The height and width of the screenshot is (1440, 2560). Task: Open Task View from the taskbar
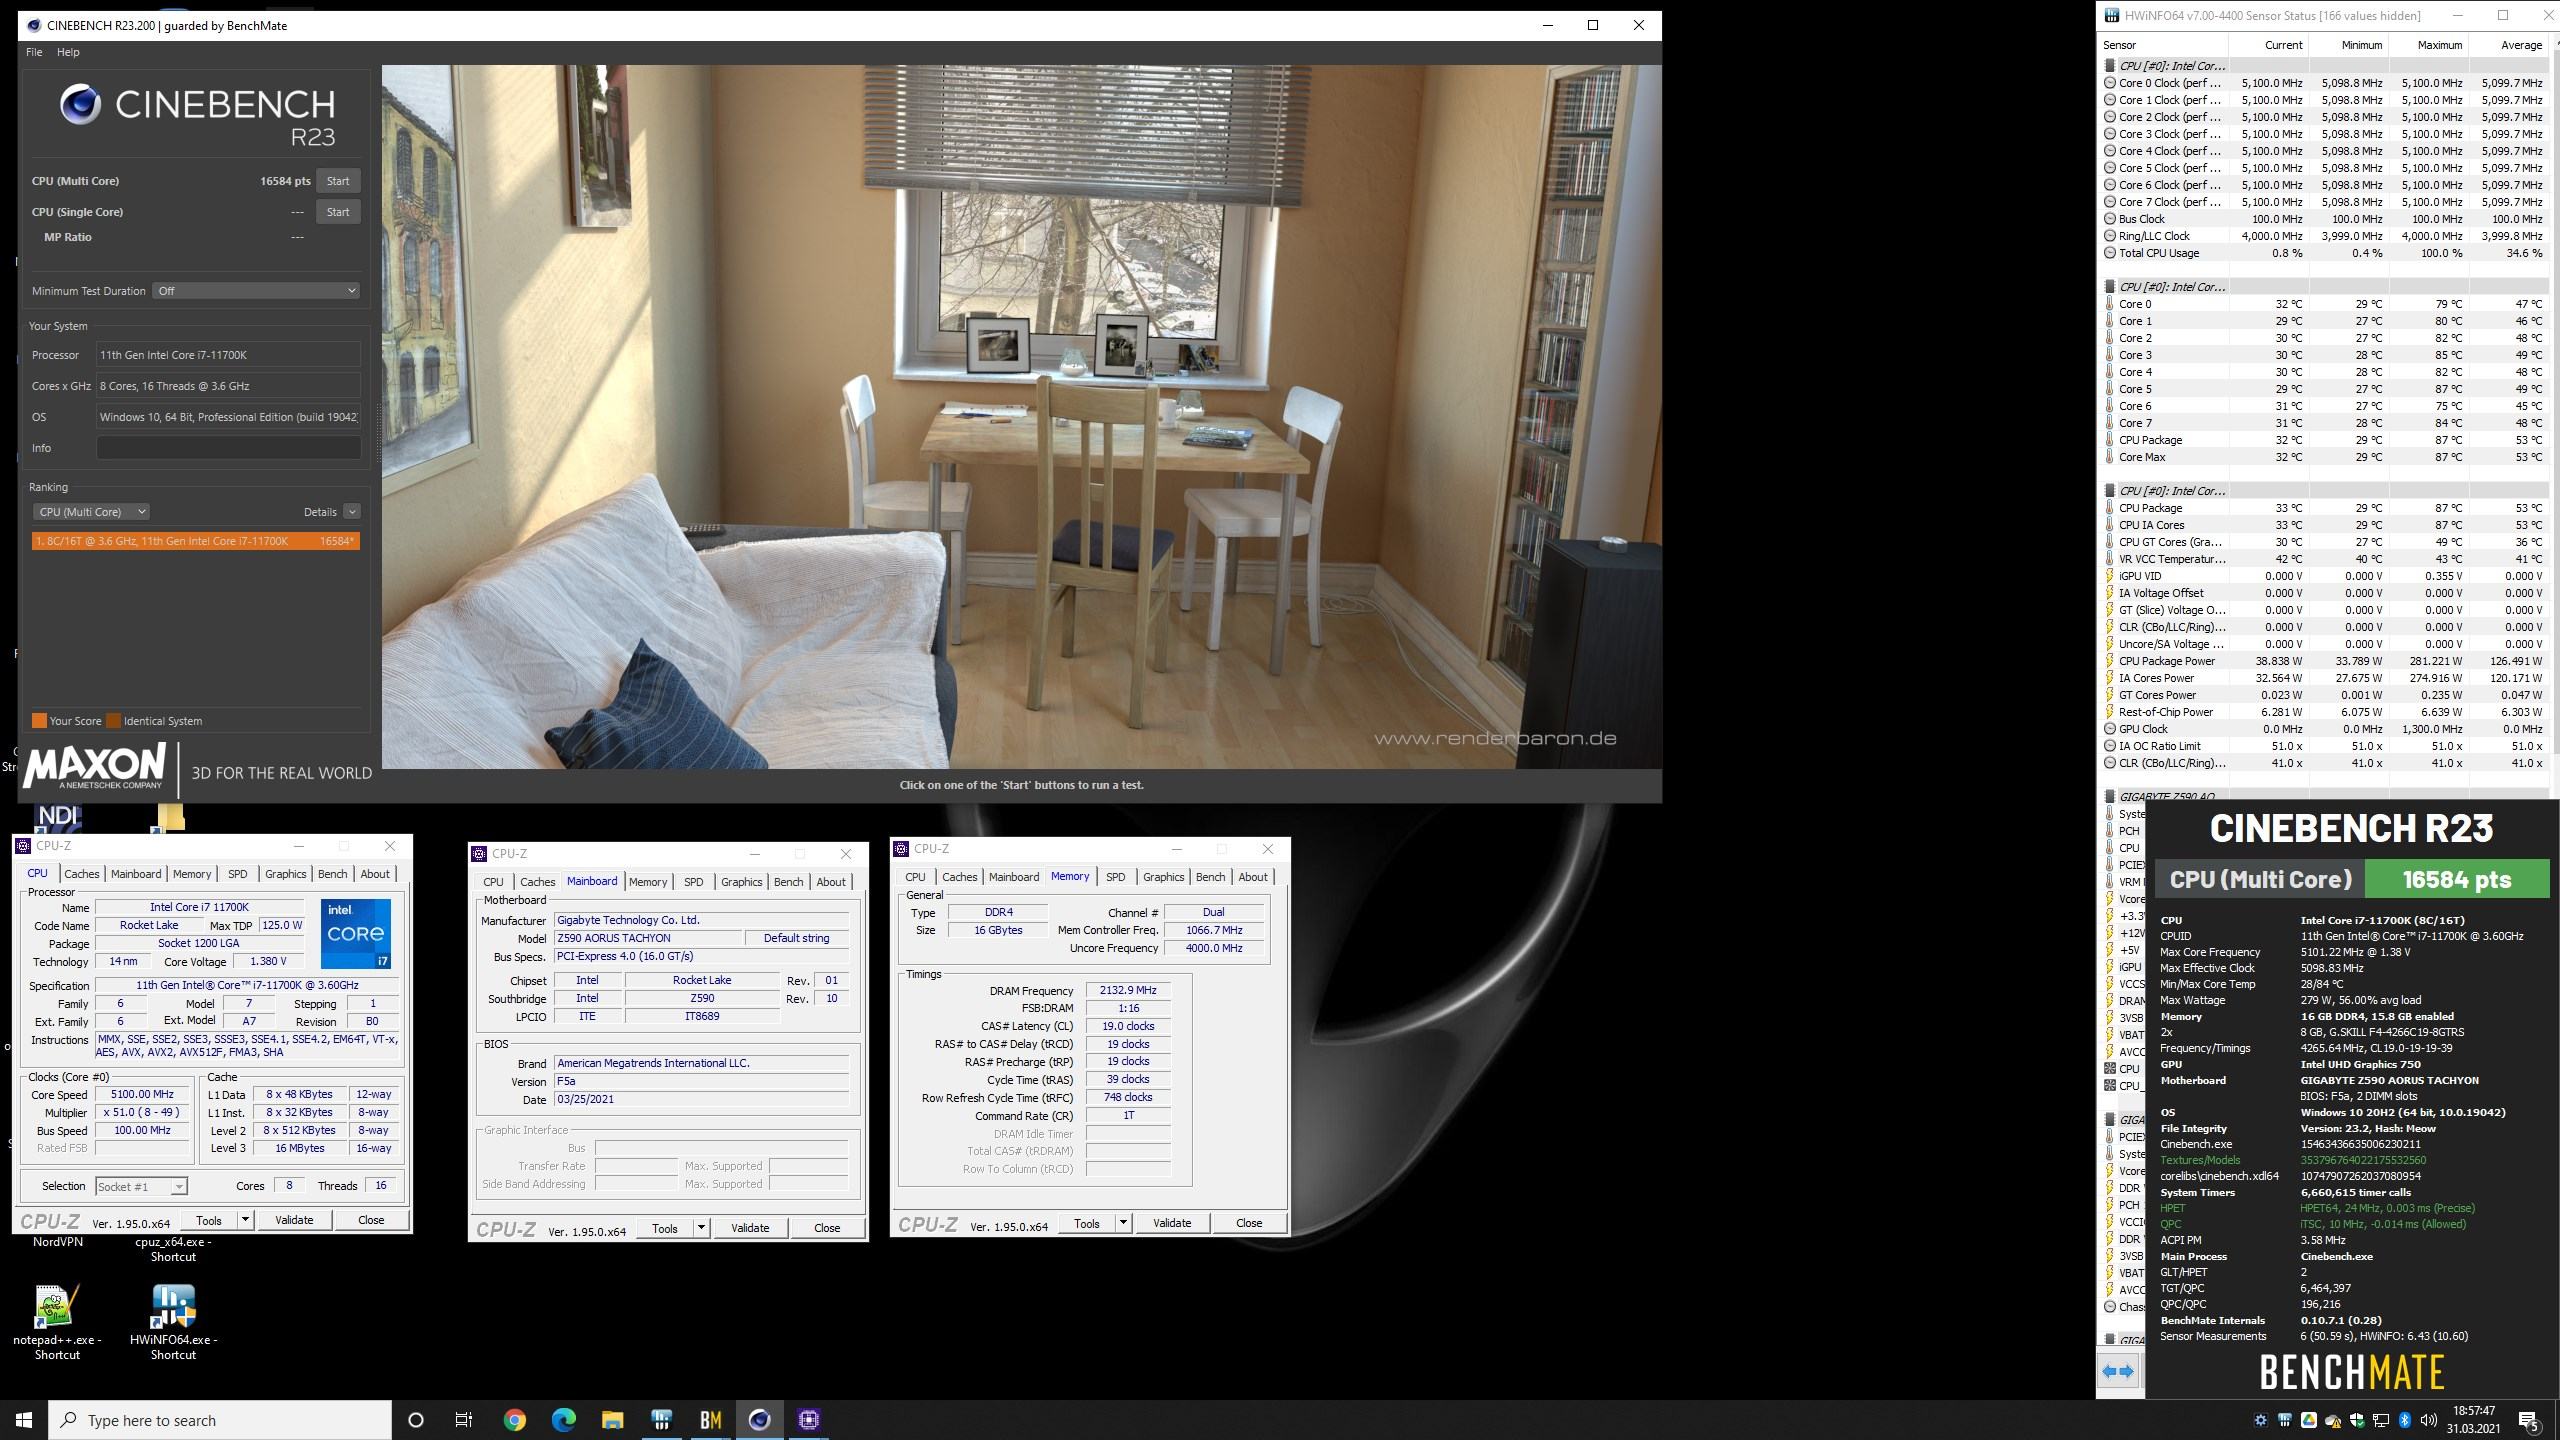[x=464, y=1419]
